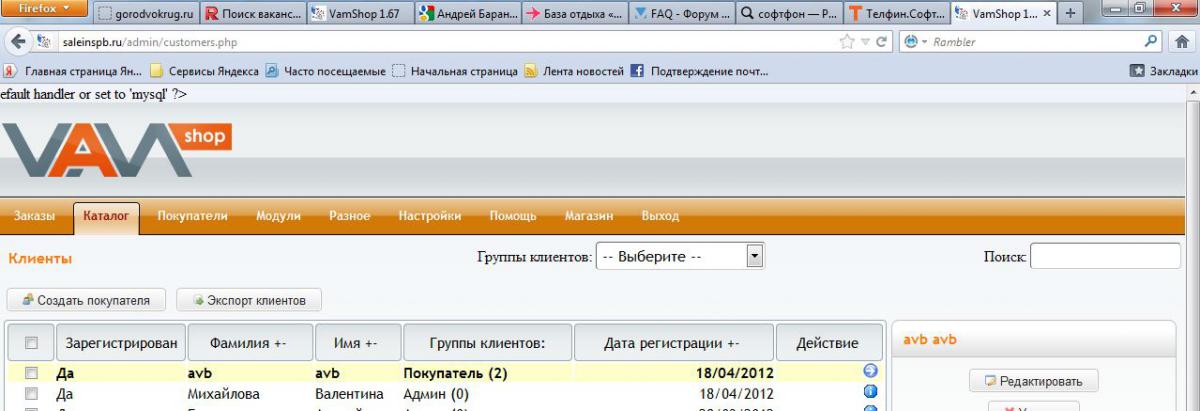This screenshot has height=411, width=1200.
Task: Click the Rambler search box
Action: 1035,42
